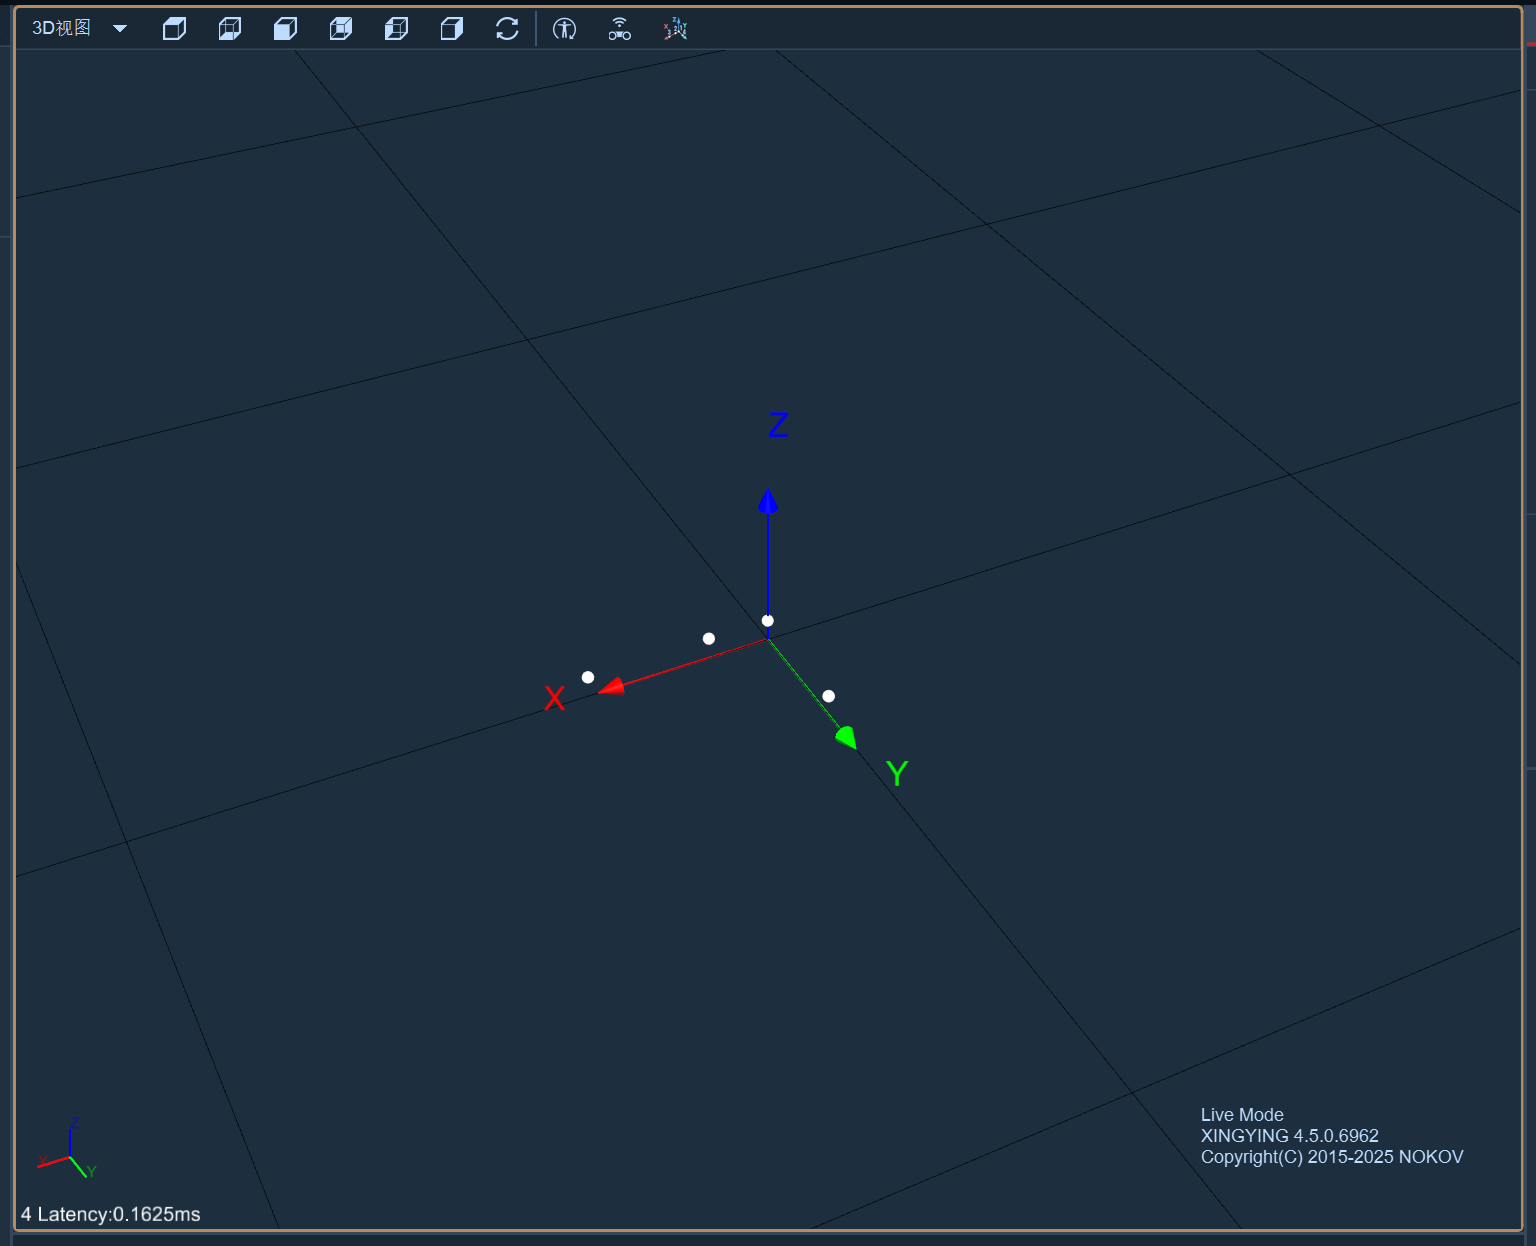Switch to left view cube icon
Viewport: 1536px width, 1246px height.
click(x=396, y=29)
